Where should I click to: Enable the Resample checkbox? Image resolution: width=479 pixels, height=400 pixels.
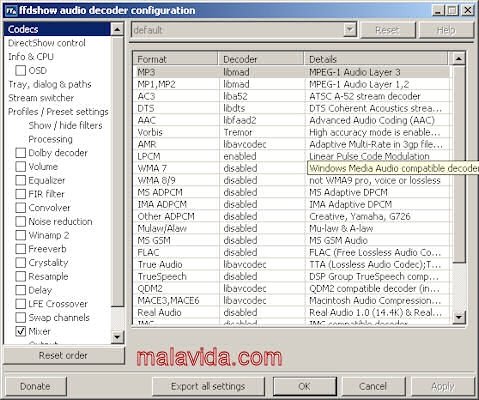[x=21, y=276]
